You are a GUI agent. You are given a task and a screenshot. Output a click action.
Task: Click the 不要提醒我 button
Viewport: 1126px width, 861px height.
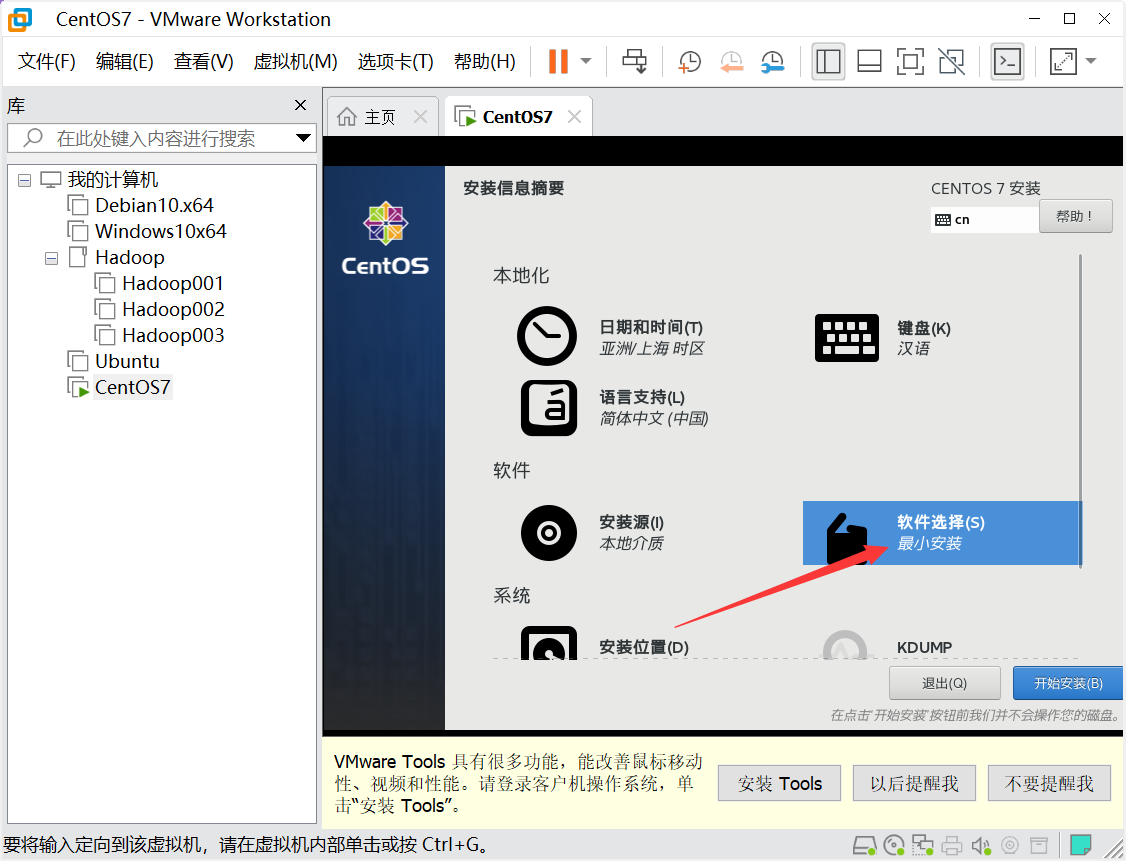(1049, 783)
